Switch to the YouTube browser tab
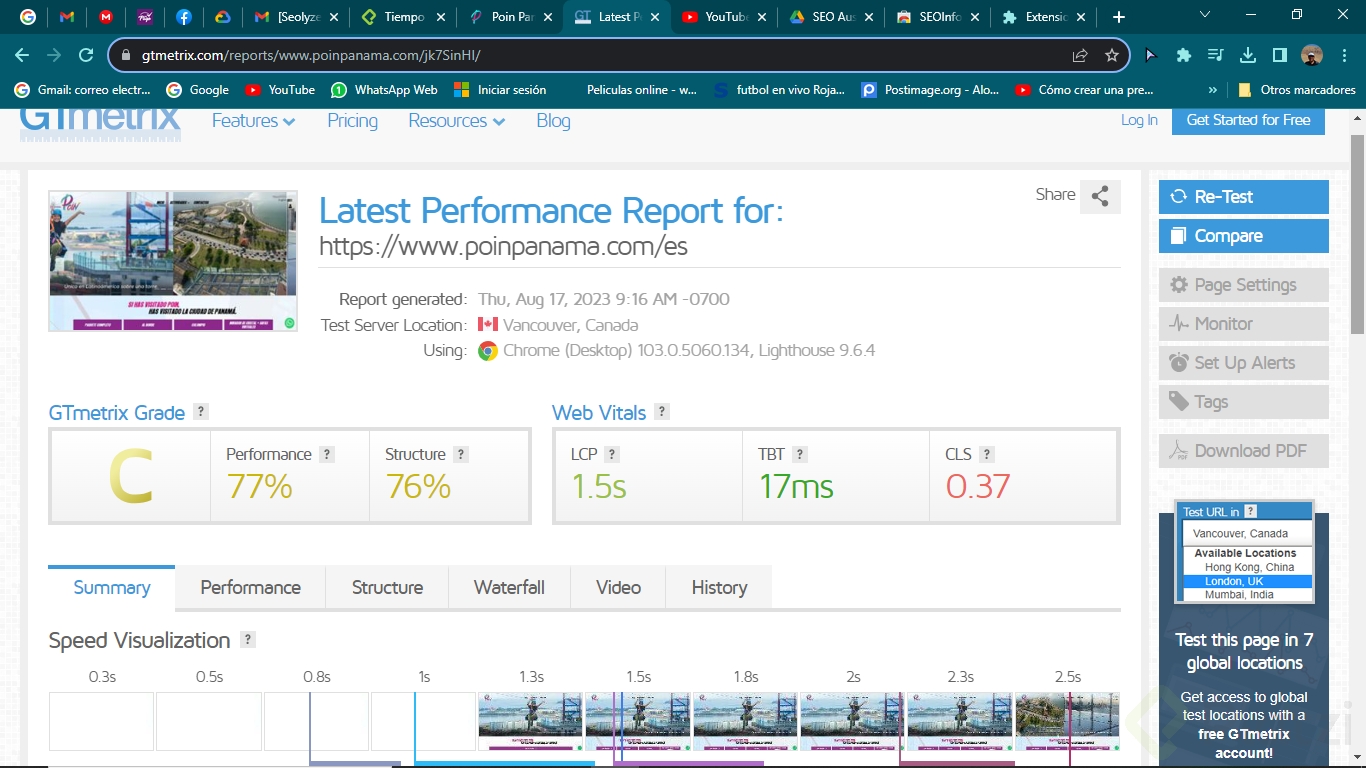This screenshot has height=768, width=1366. (x=725, y=17)
